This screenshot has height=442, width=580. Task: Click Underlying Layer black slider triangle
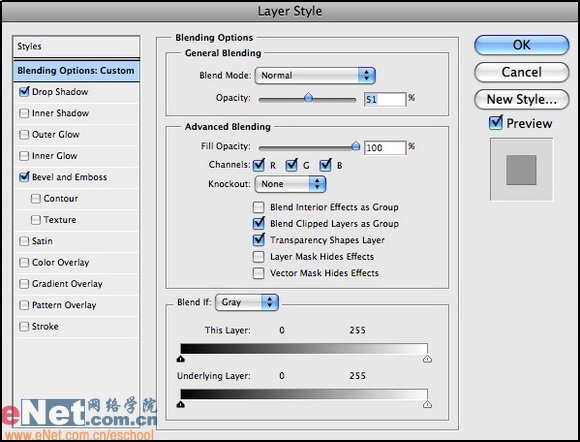(x=181, y=404)
